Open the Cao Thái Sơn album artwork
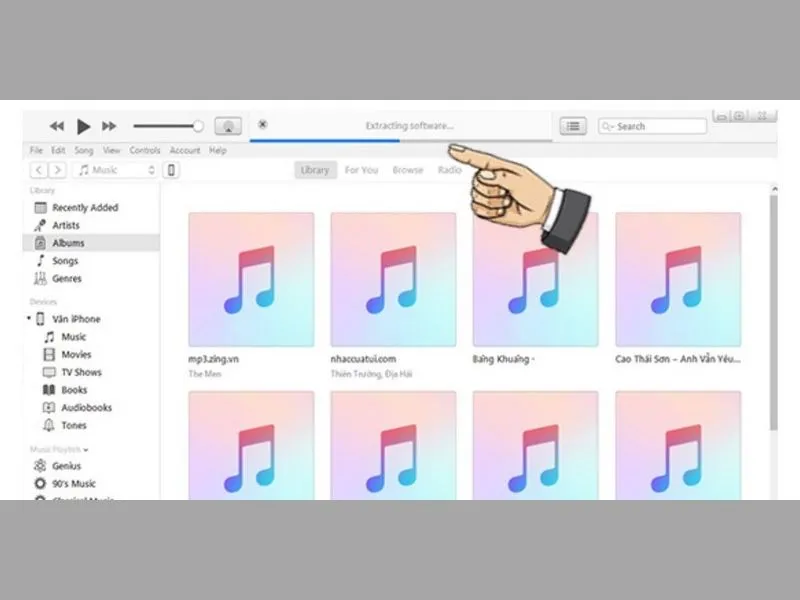 678,280
